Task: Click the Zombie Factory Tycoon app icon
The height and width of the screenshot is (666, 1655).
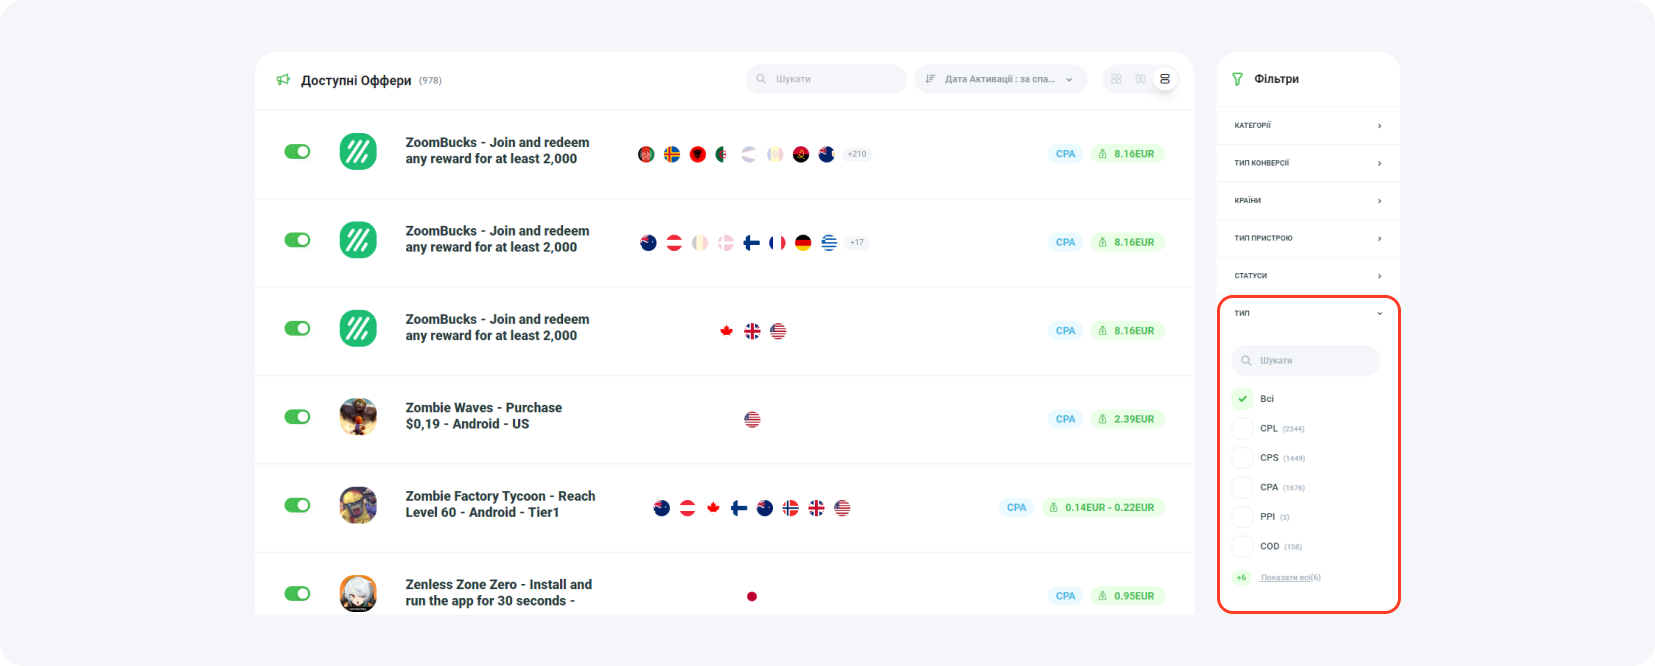Action: point(358,505)
